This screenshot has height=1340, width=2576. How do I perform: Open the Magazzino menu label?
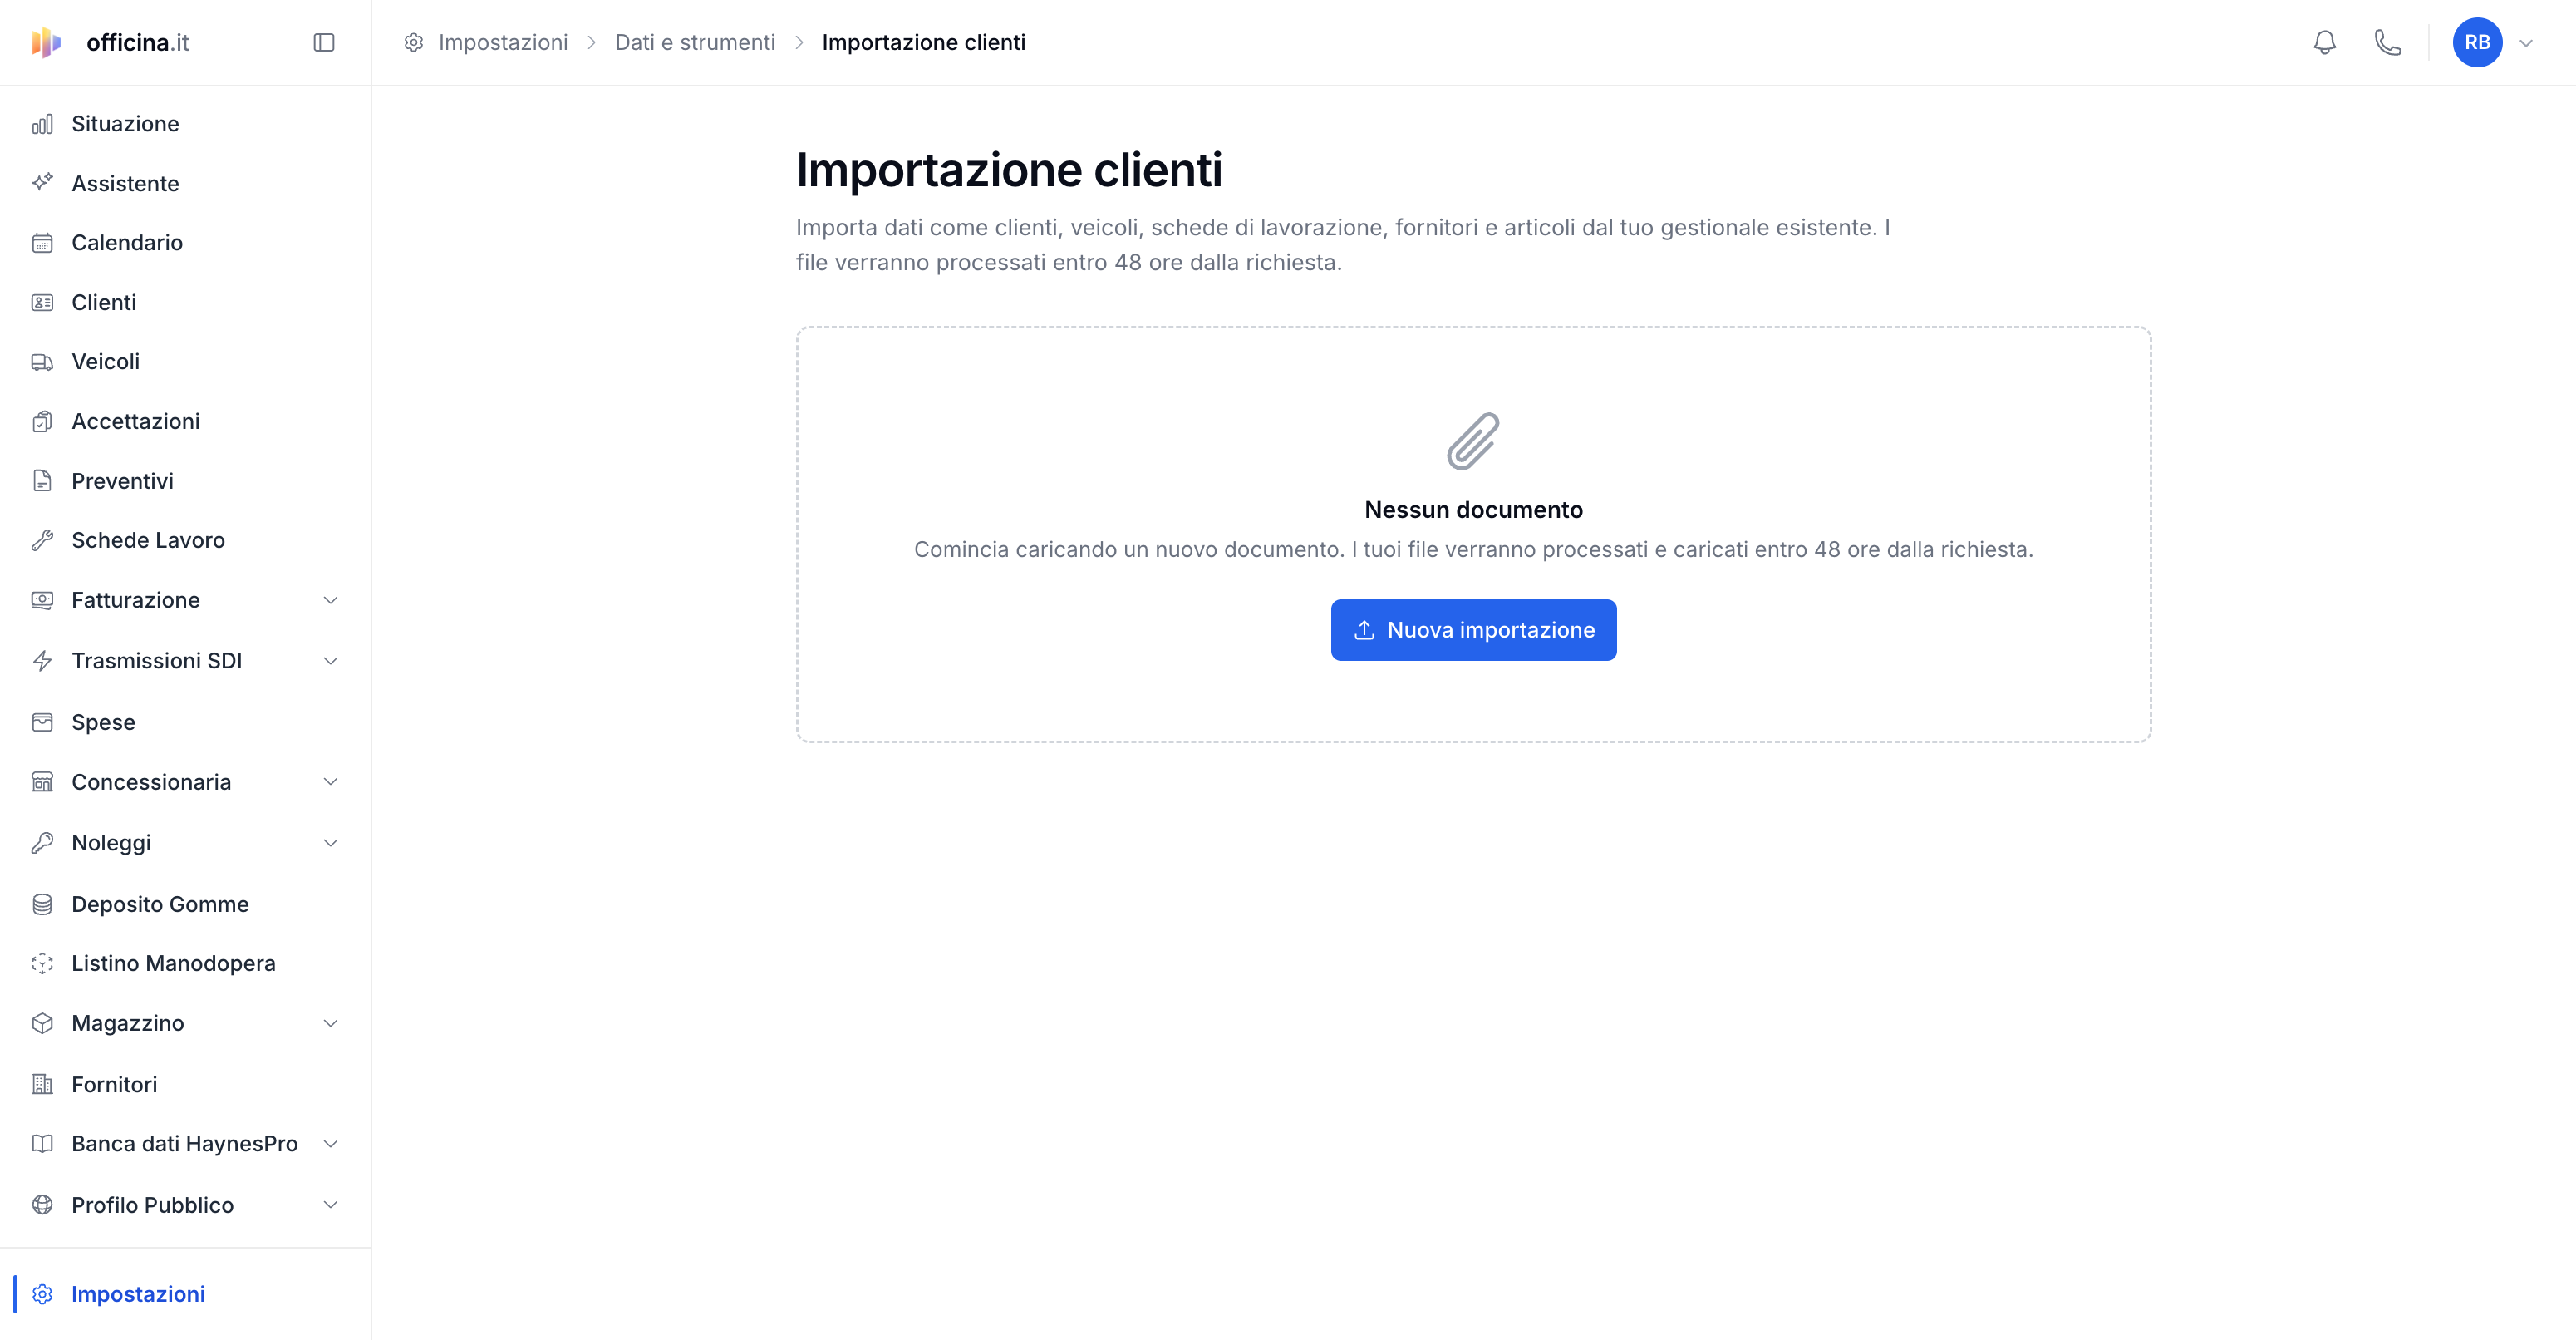click(x=128, y=1023)
